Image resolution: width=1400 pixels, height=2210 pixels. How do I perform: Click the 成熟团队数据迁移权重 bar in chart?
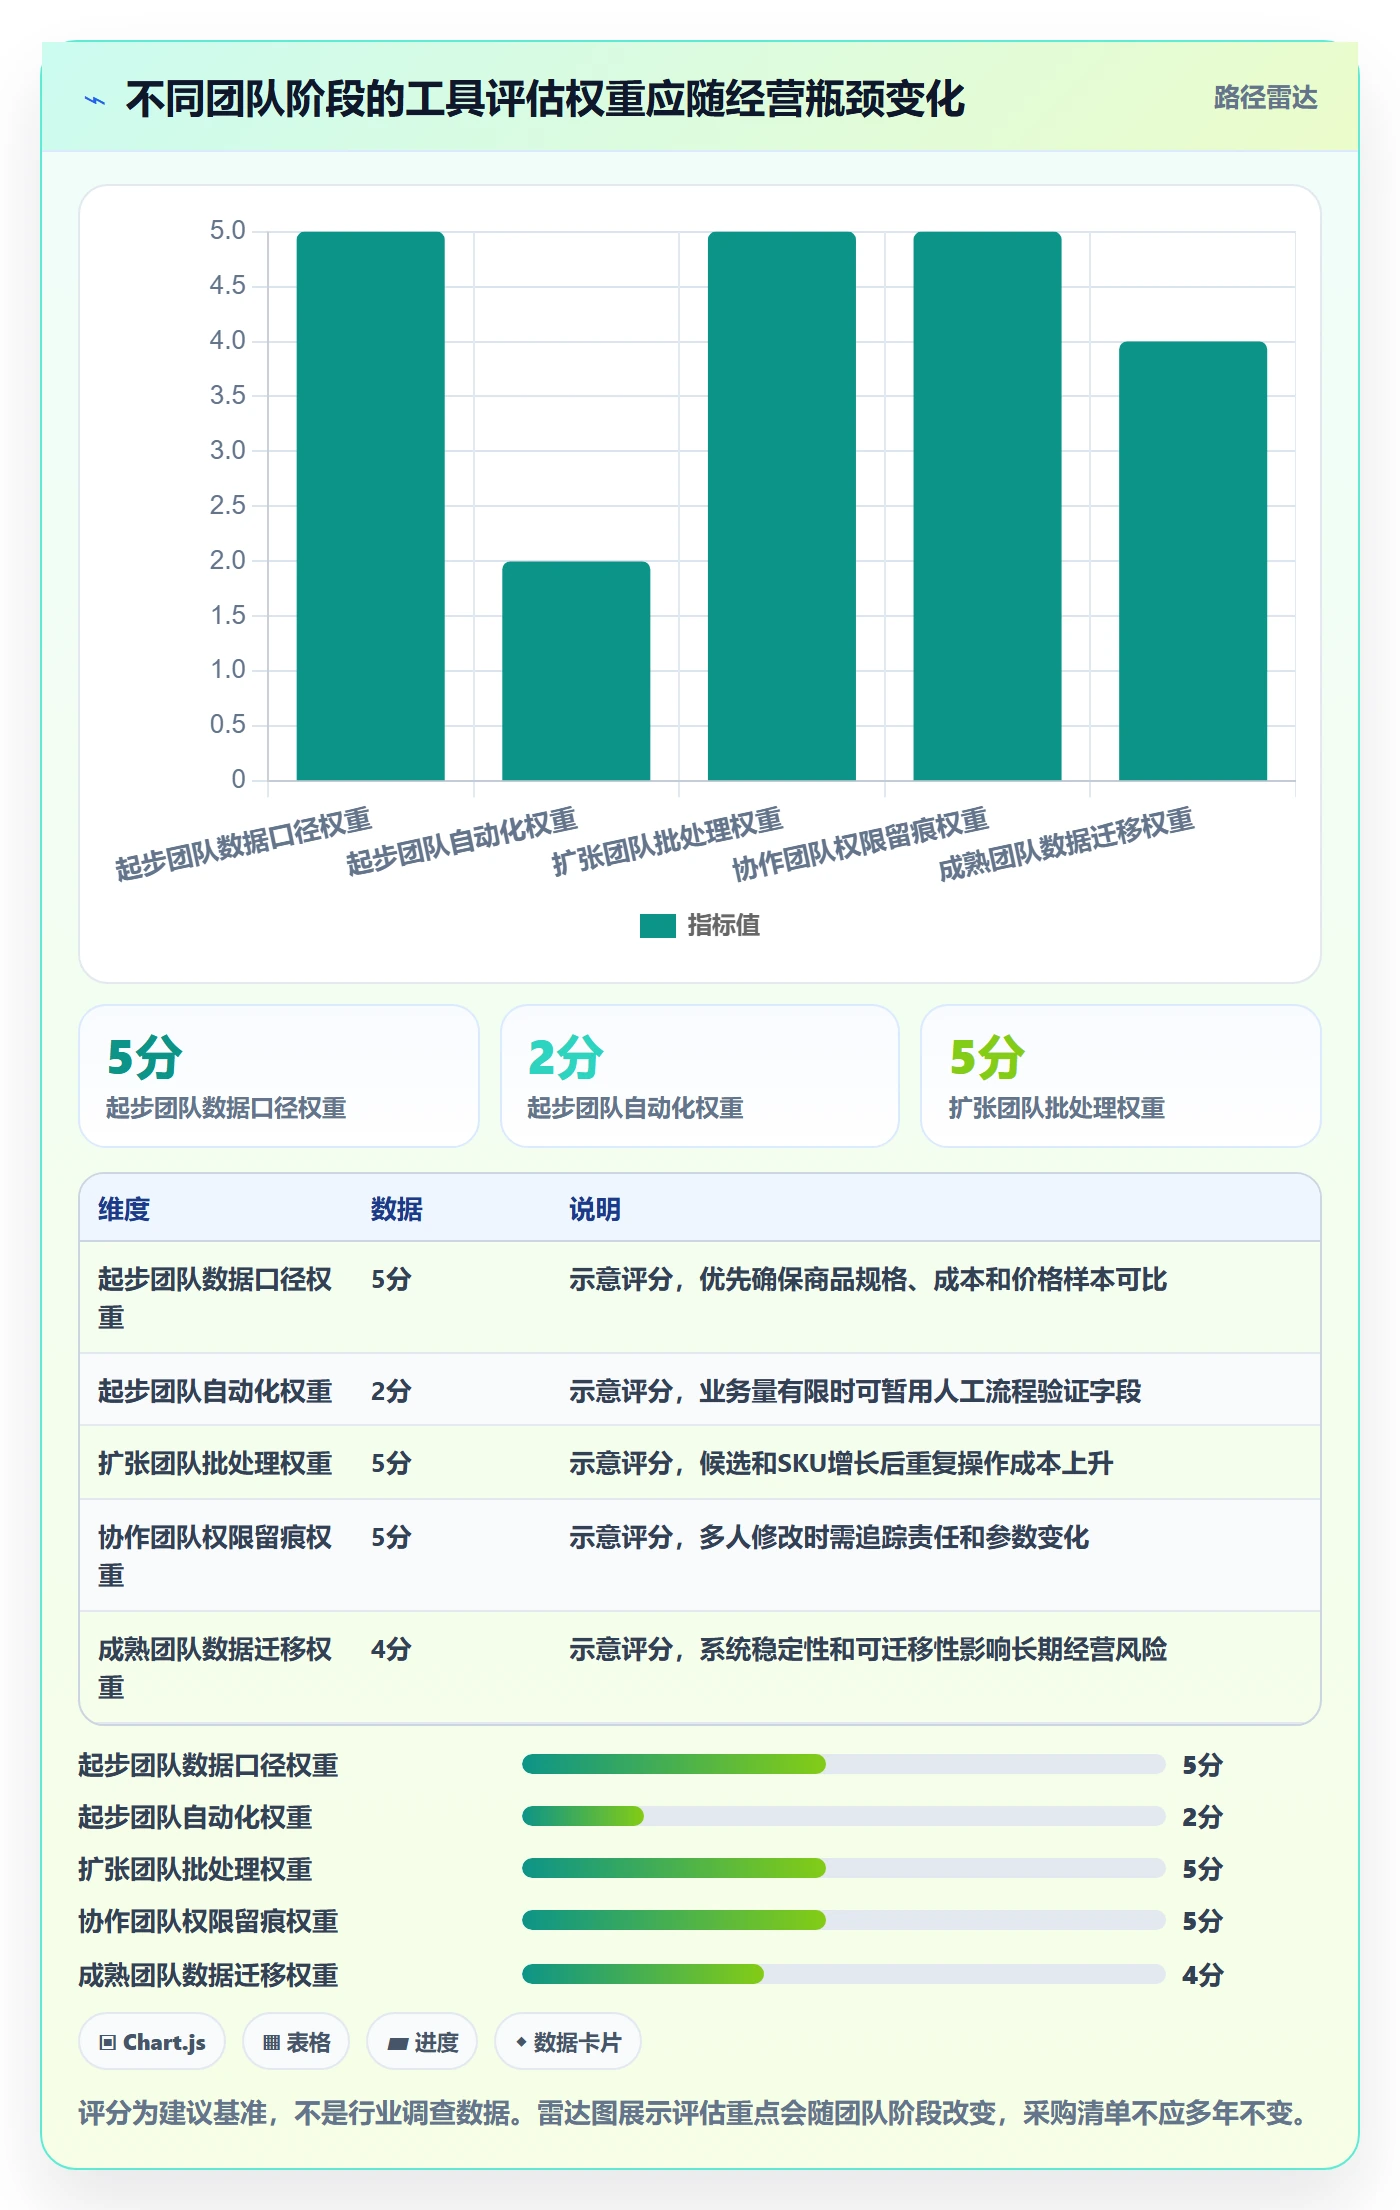(x=1193, y=561)
